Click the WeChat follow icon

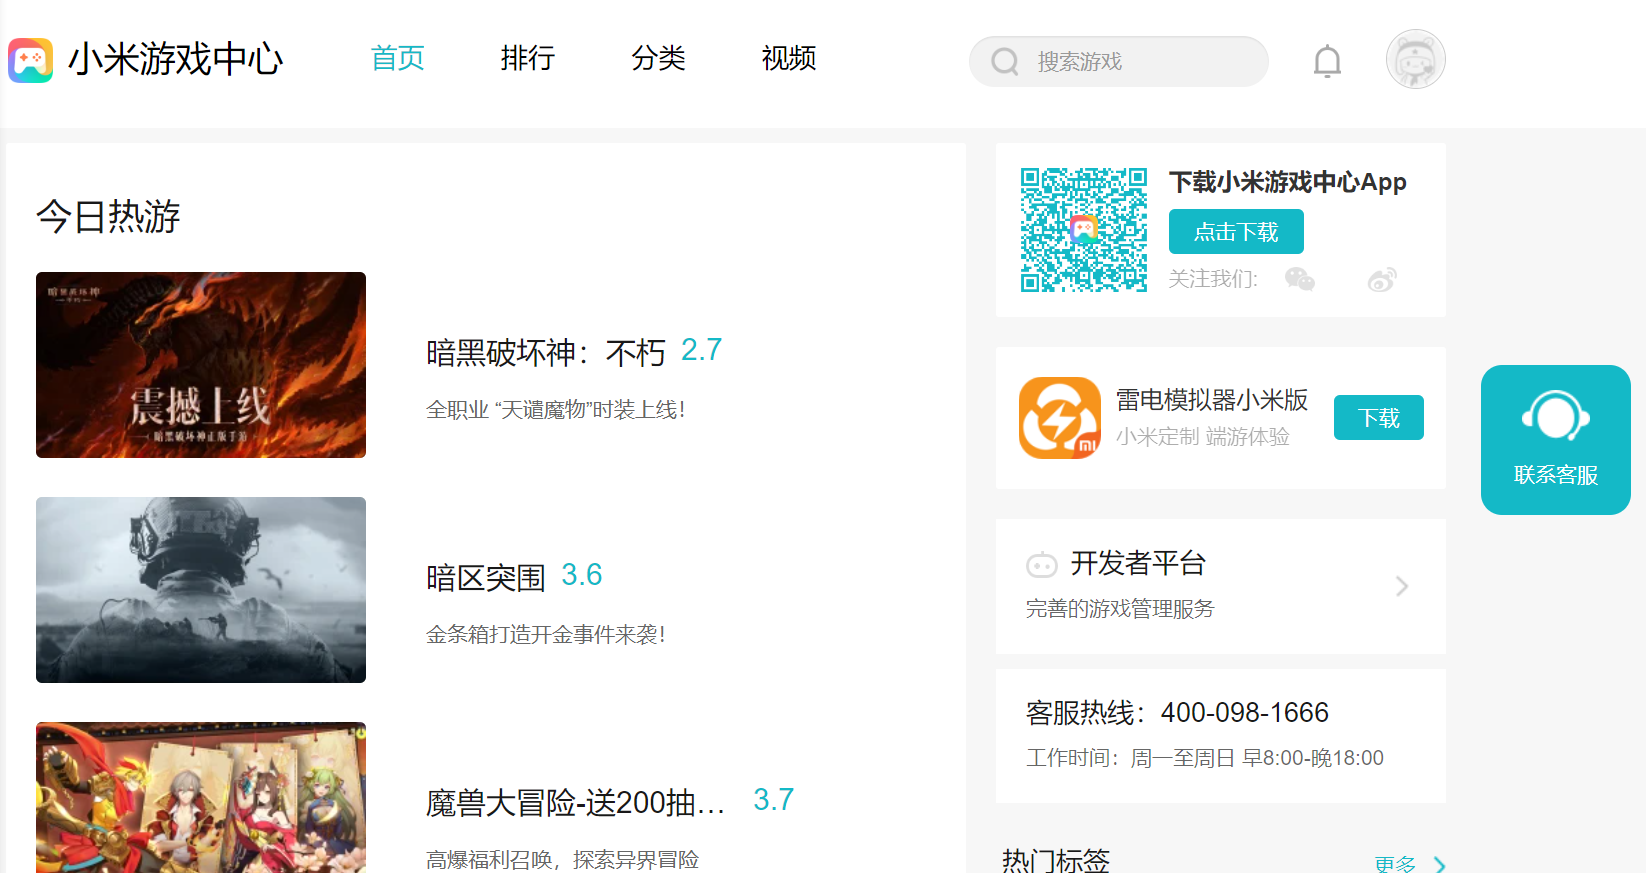[1299, 279]
